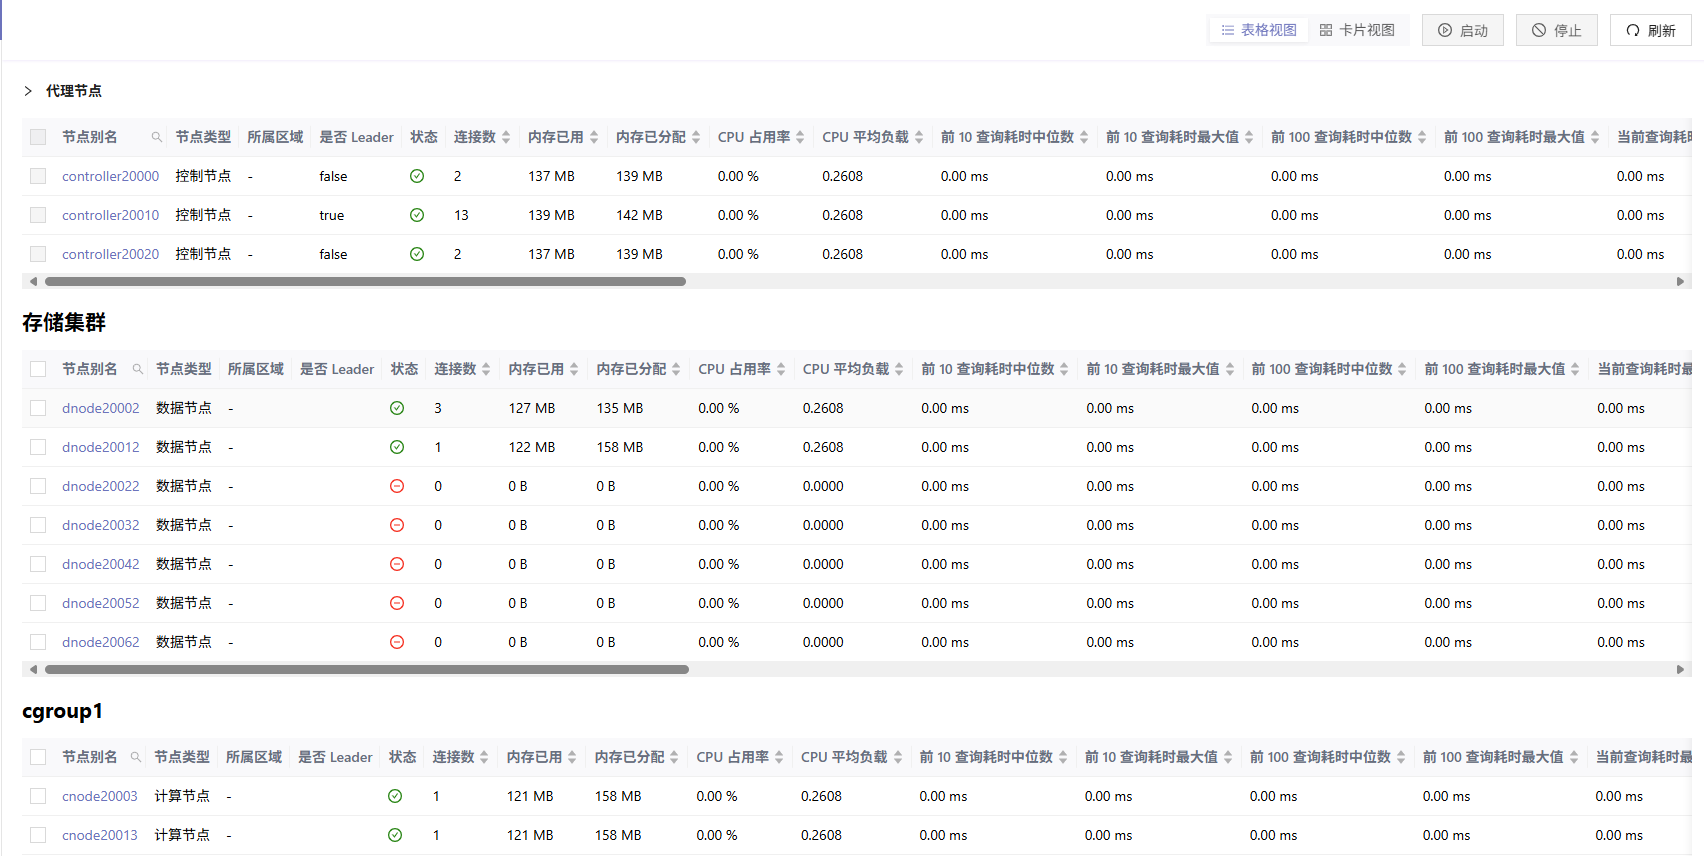Expand the 代理节点 section
The width and height of the screenshot is (1704, 856).
pos(28,91)
